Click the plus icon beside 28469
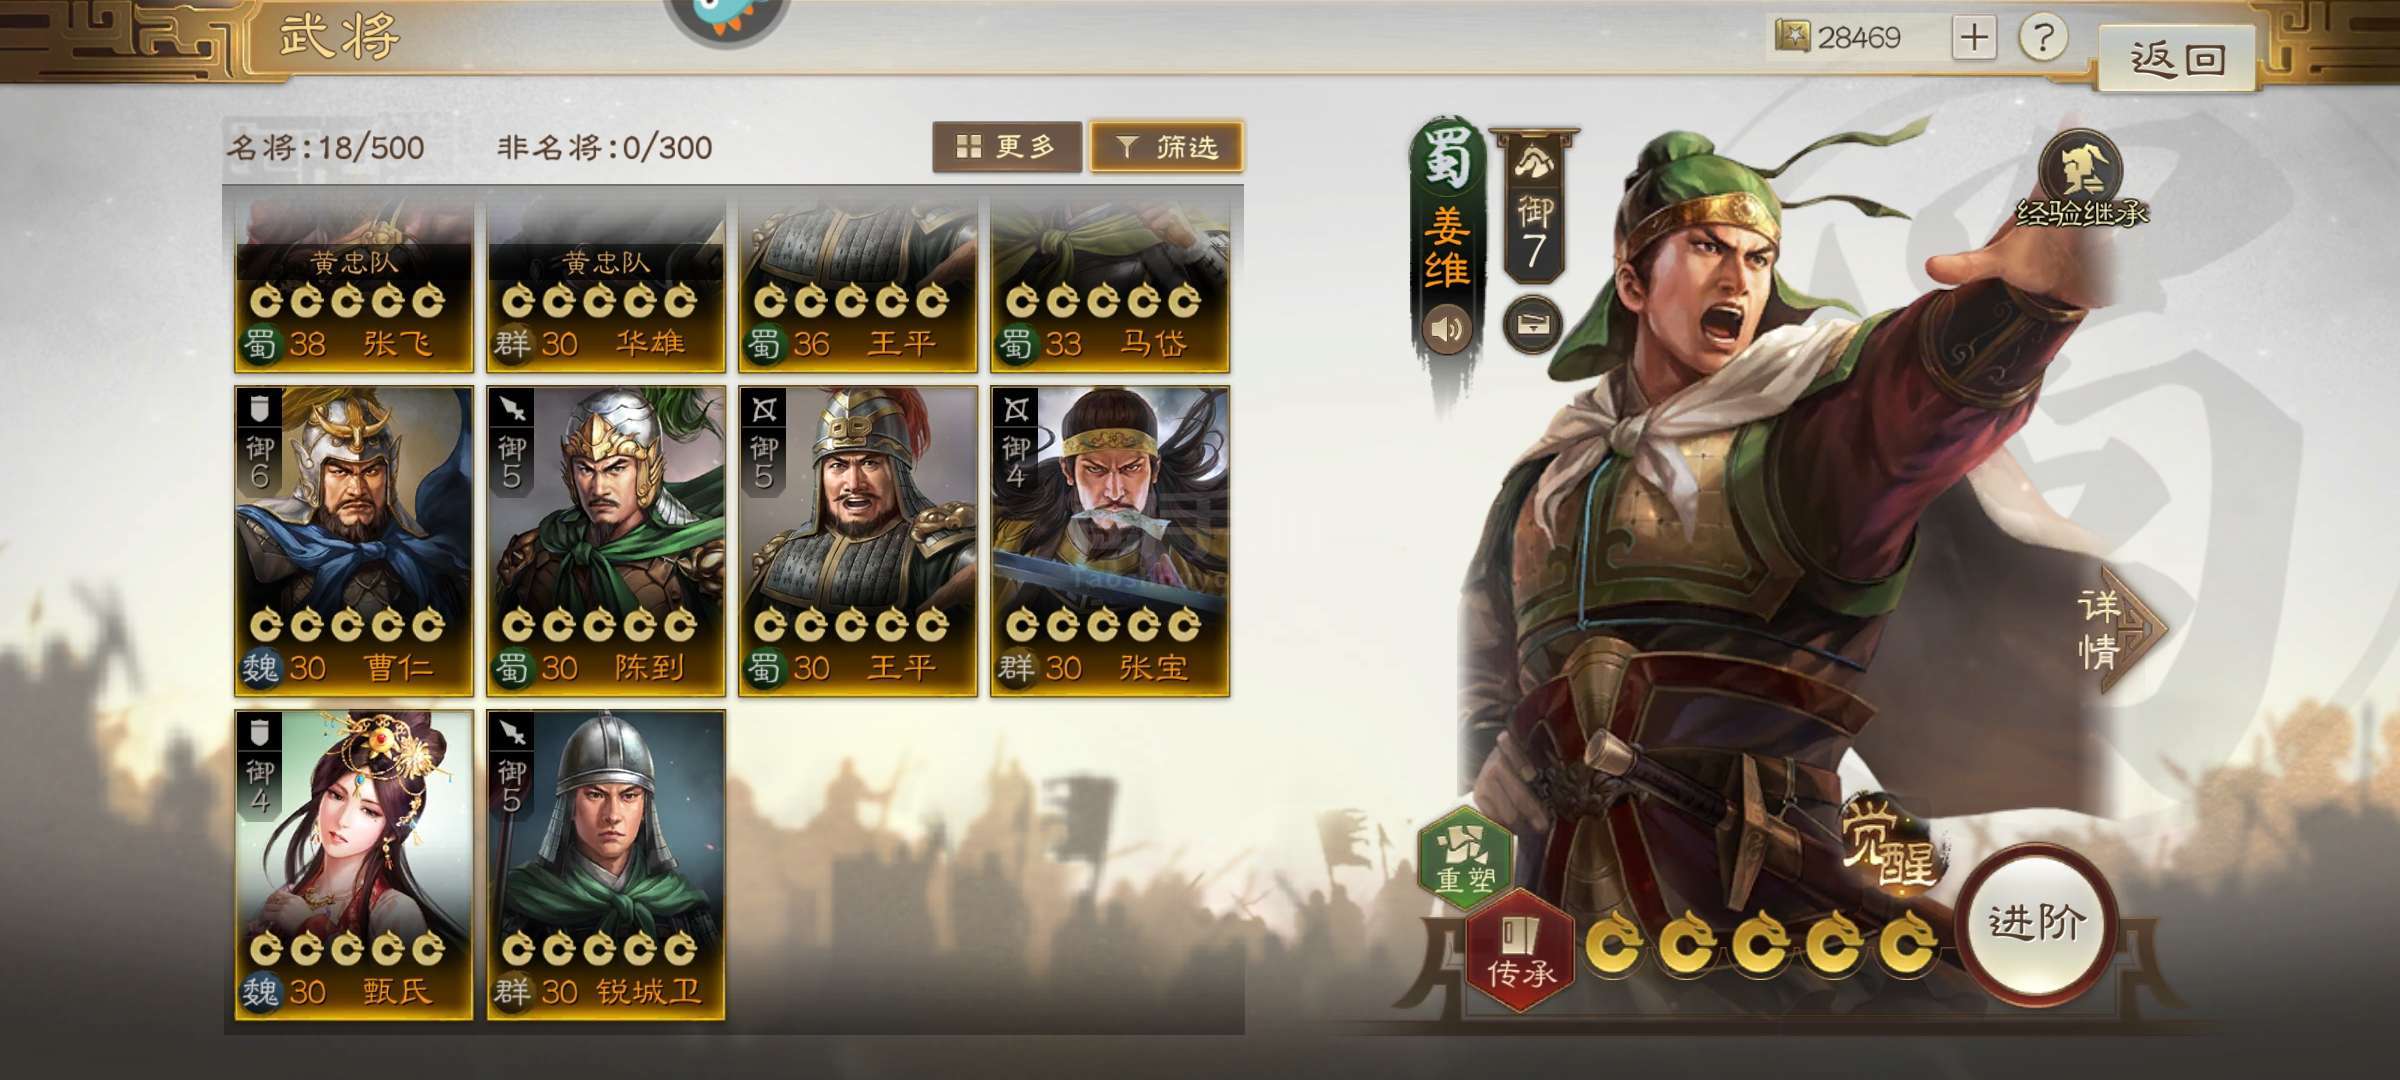Image resolution: width=2400 pixels, height=1080 pixels. click(1974, 38)
